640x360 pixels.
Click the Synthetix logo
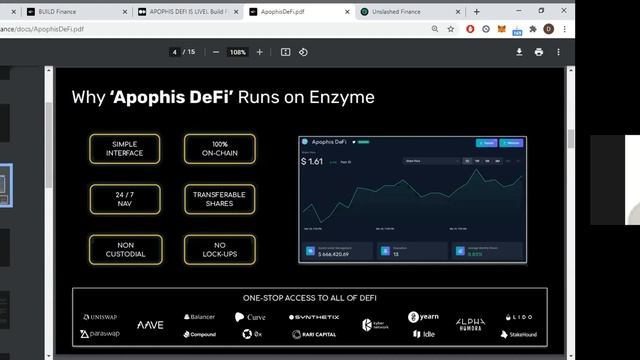(x=314, y=317)
